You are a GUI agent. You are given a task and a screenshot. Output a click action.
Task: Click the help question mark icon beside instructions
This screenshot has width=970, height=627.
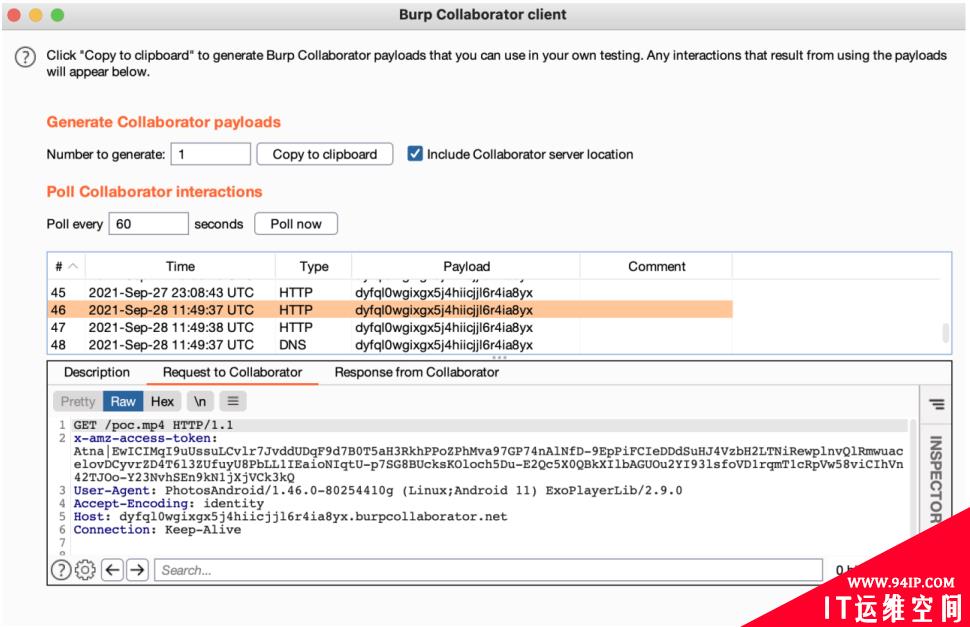point(25,57)
